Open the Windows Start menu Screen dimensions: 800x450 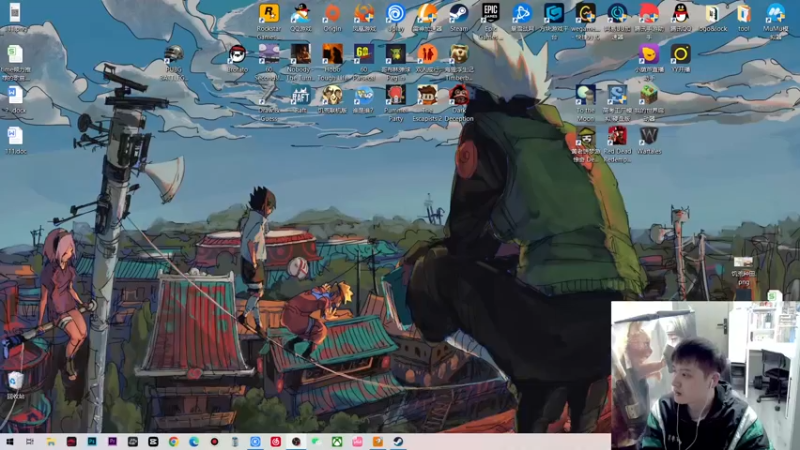[x=10, y=442]
